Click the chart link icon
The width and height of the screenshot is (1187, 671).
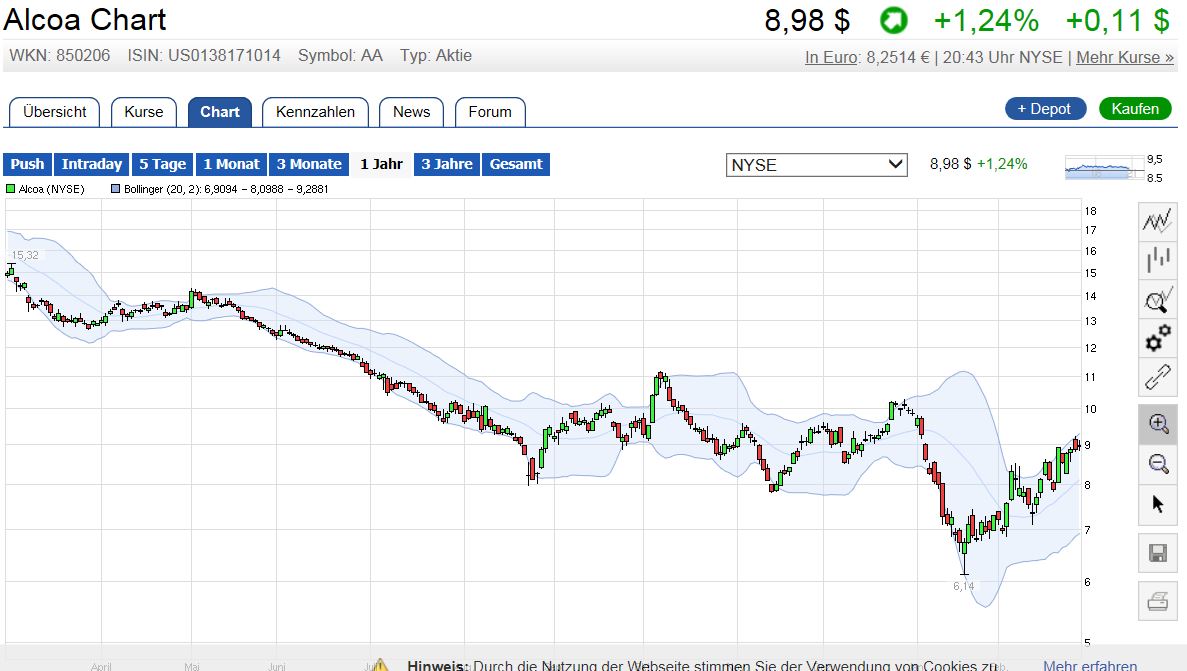(x=1157, y=377)
